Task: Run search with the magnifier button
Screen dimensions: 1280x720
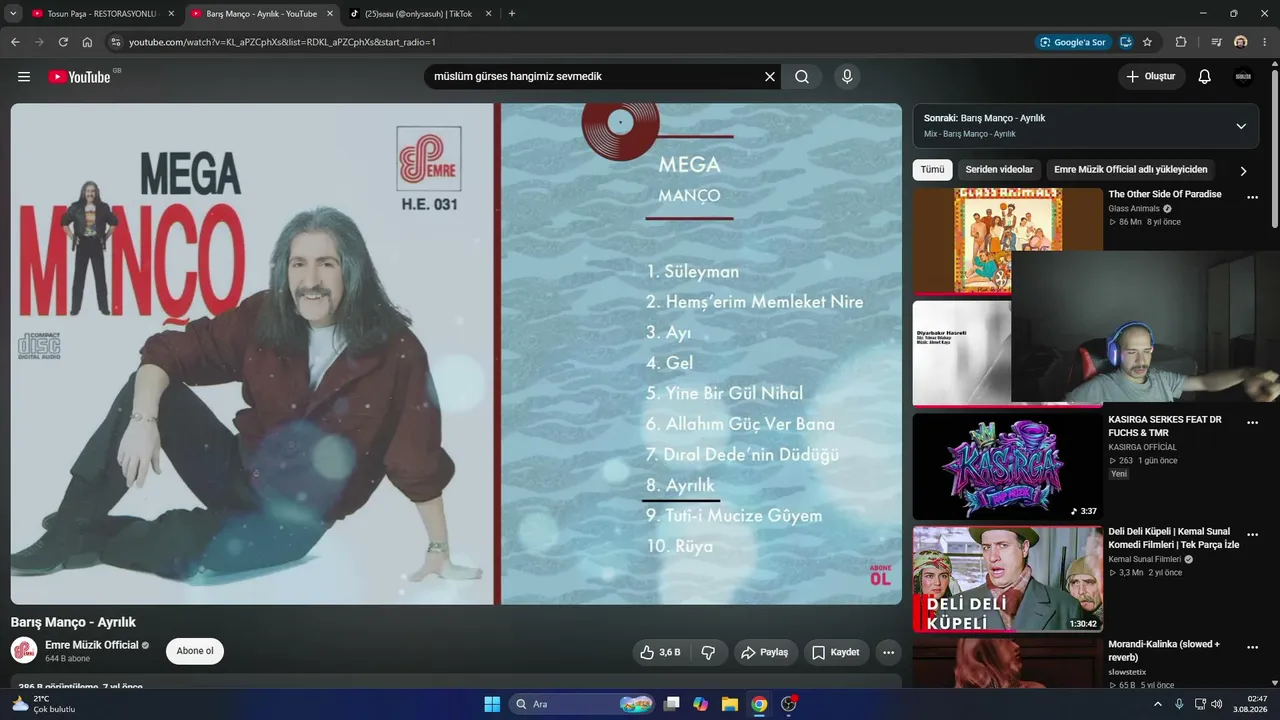Action: pos(802,76)
